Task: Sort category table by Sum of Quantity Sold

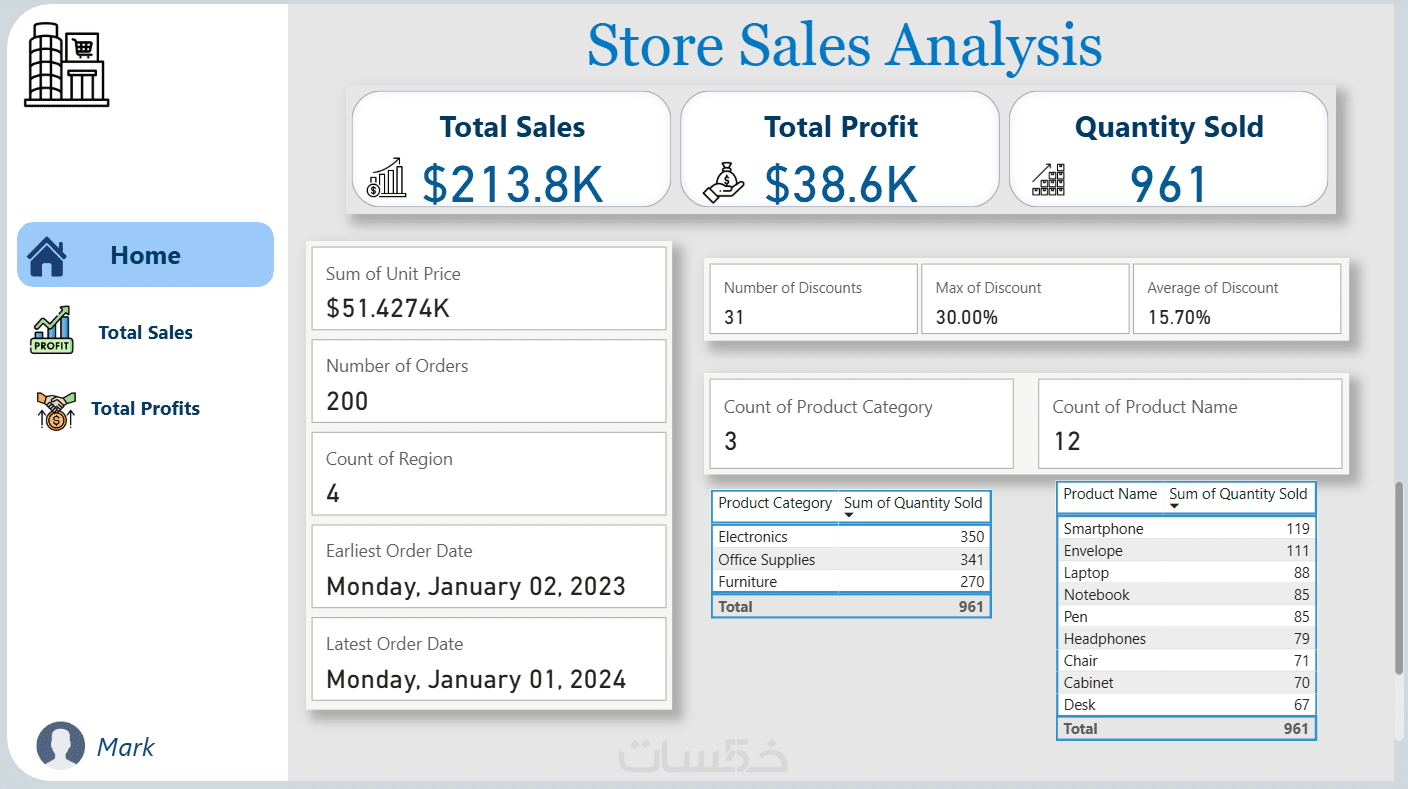Action: tap(913, 503)
